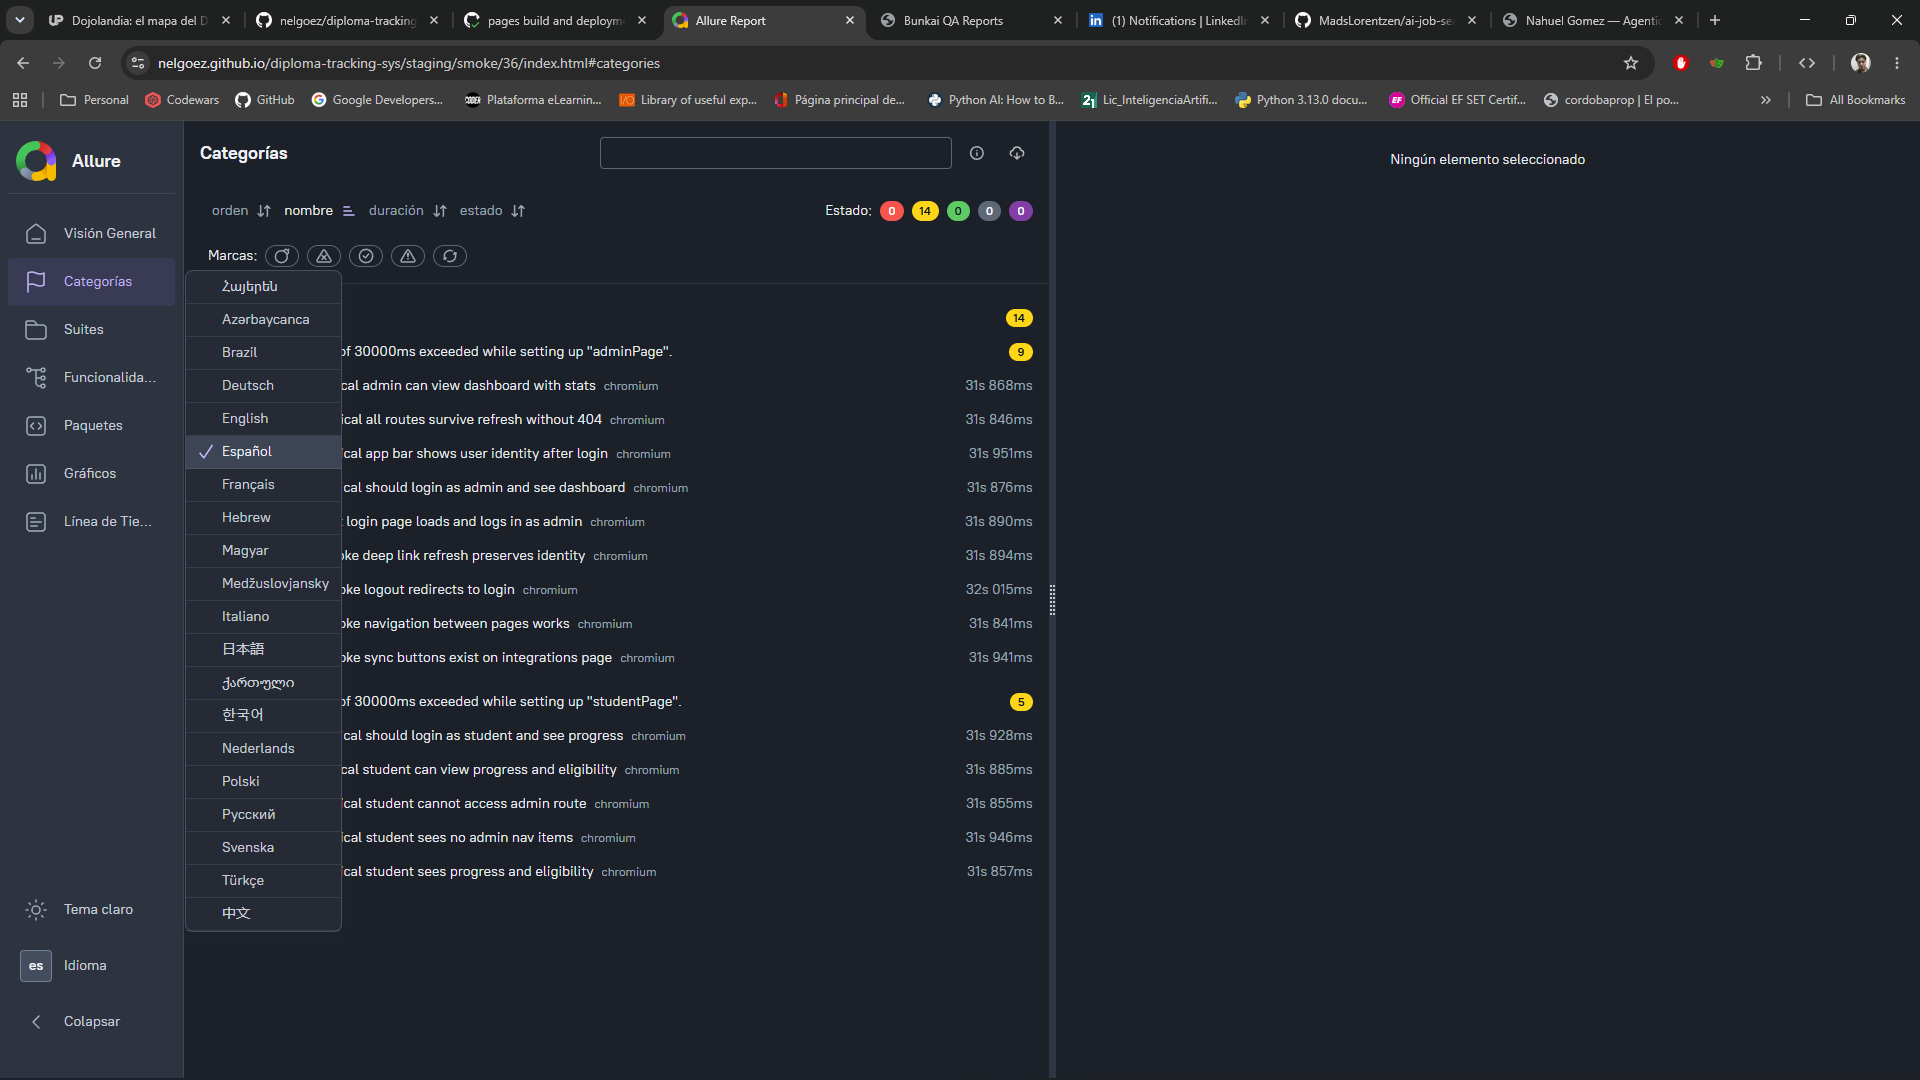The image size is (1920, 1080).
Task: Click the download CSV icon
Action: tap(1017, 153)
